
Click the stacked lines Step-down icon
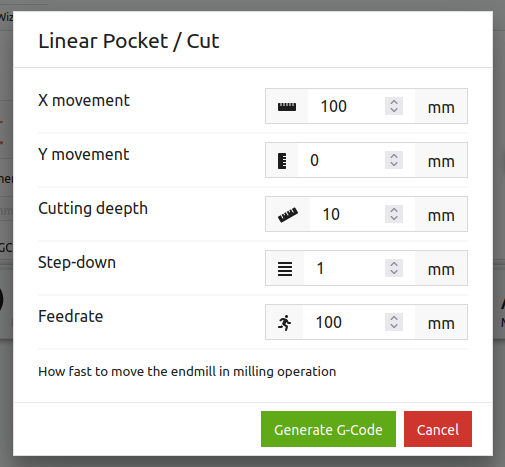point(285,269)
